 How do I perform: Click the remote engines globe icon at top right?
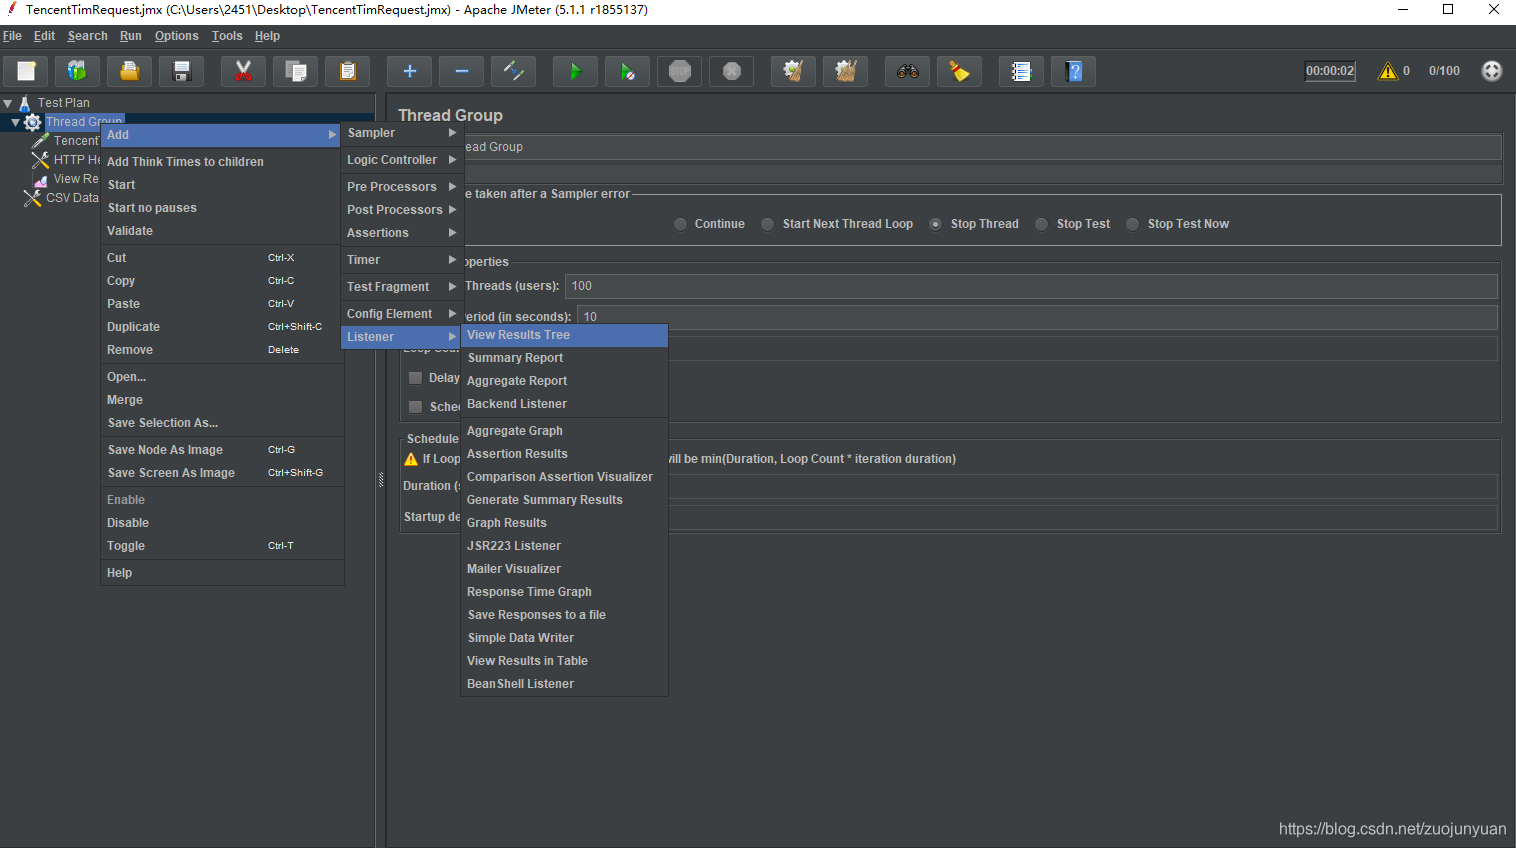(1491, 71)
